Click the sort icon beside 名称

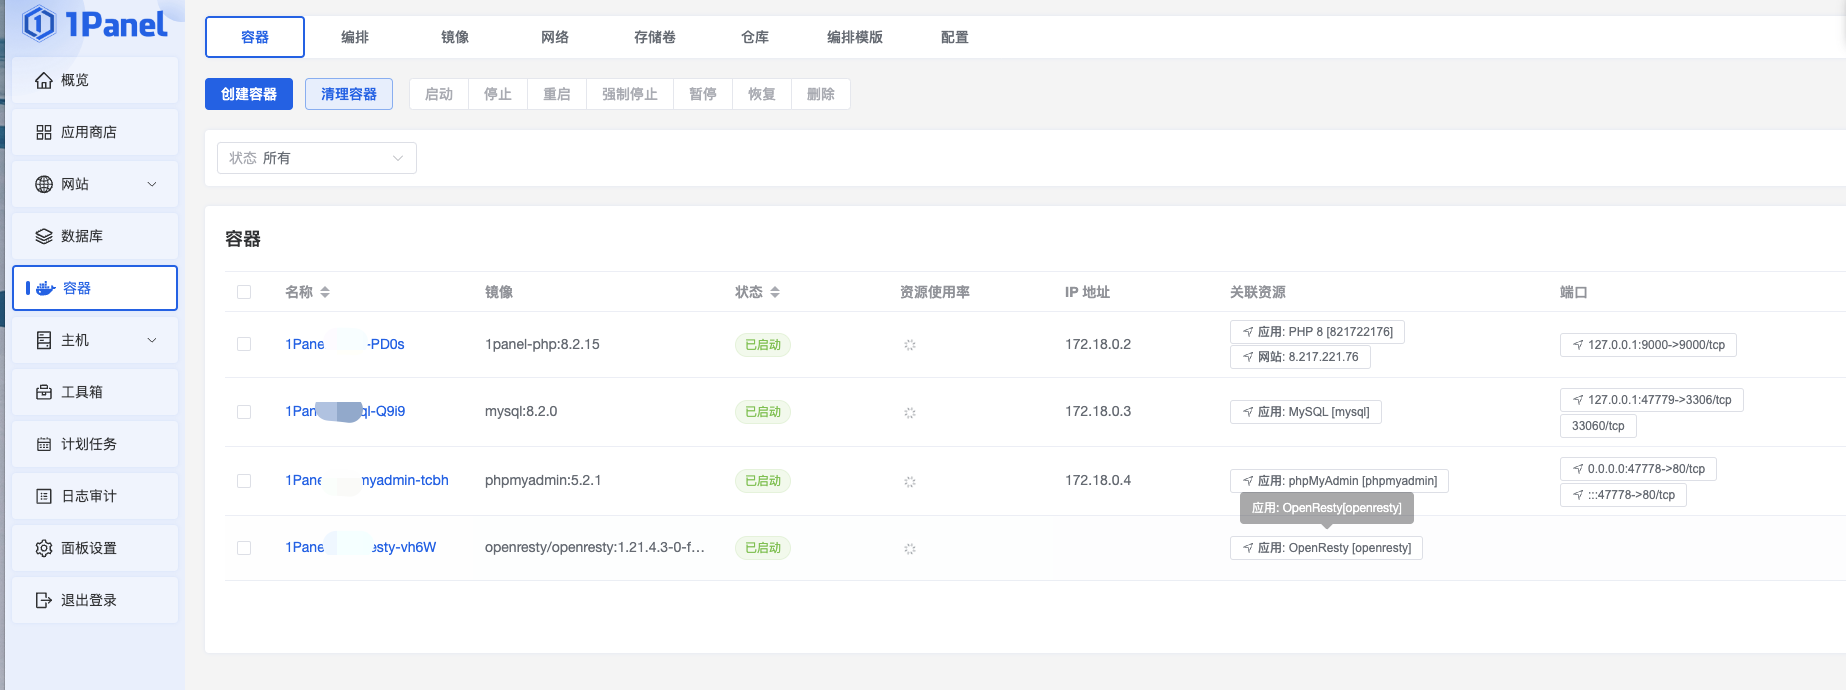(x=325, y=292)
